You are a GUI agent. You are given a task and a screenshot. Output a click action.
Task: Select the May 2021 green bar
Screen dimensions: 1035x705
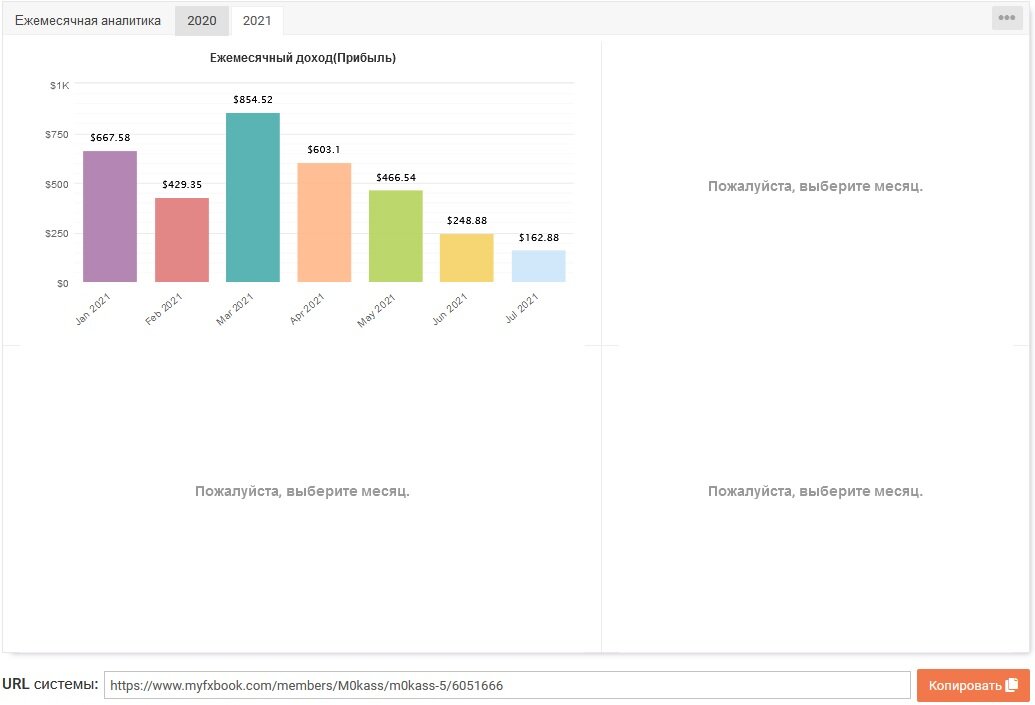(395, 236)
